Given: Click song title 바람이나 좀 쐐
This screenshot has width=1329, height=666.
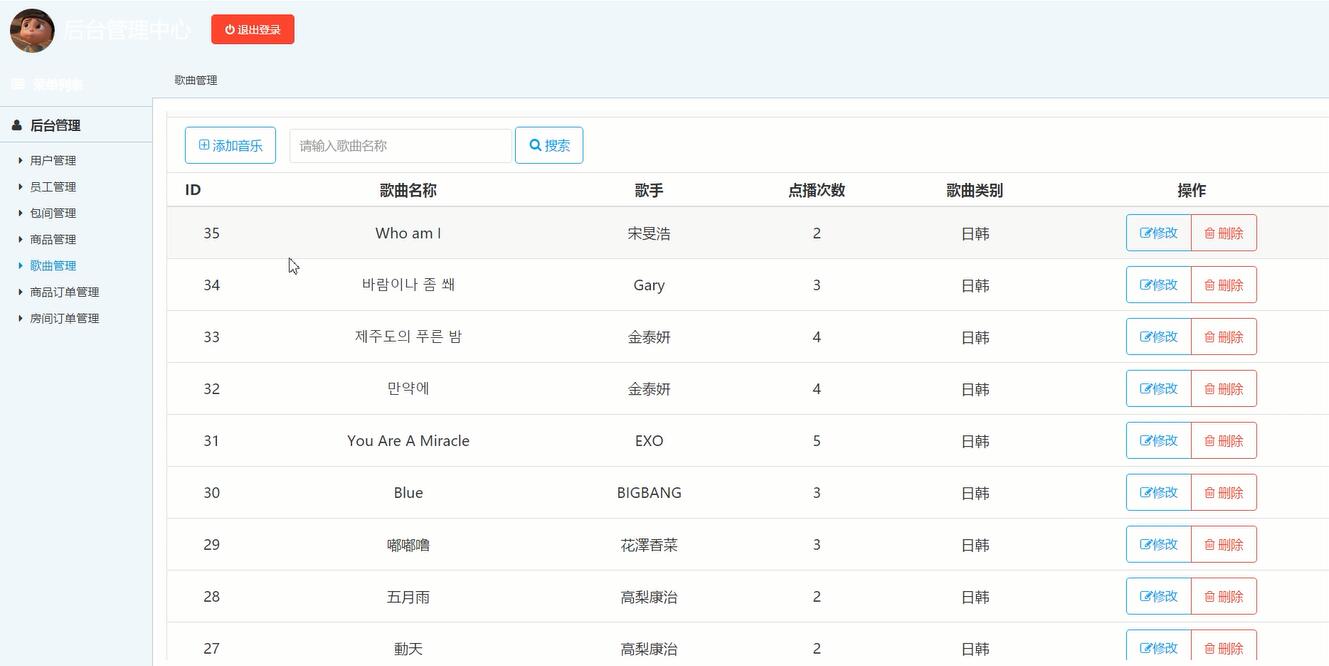Looking at the screenshot, I should [408, 285].
